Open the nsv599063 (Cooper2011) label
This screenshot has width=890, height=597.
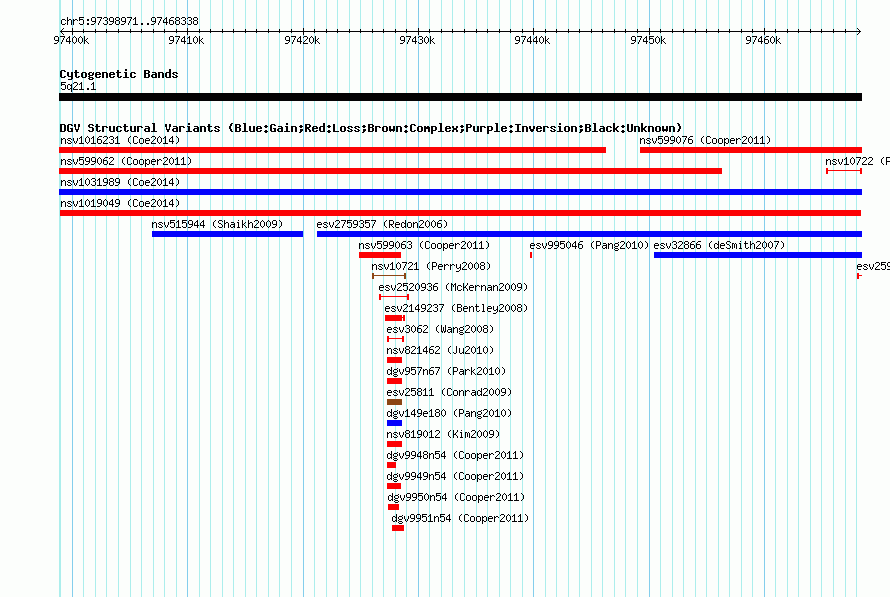click(424, 245)
